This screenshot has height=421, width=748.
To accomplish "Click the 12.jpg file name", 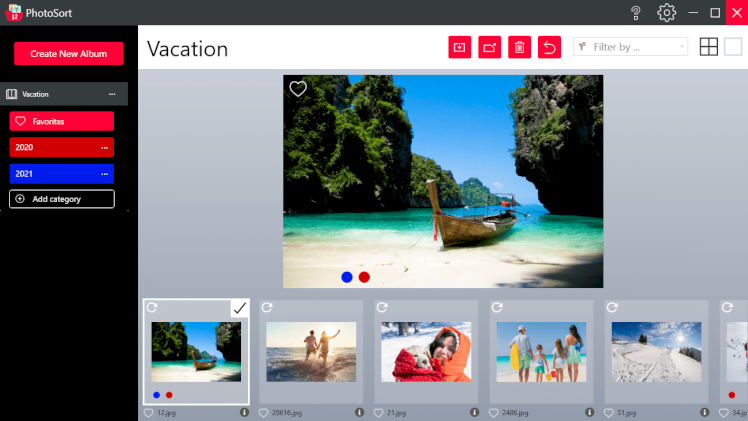I will [166, 413].
